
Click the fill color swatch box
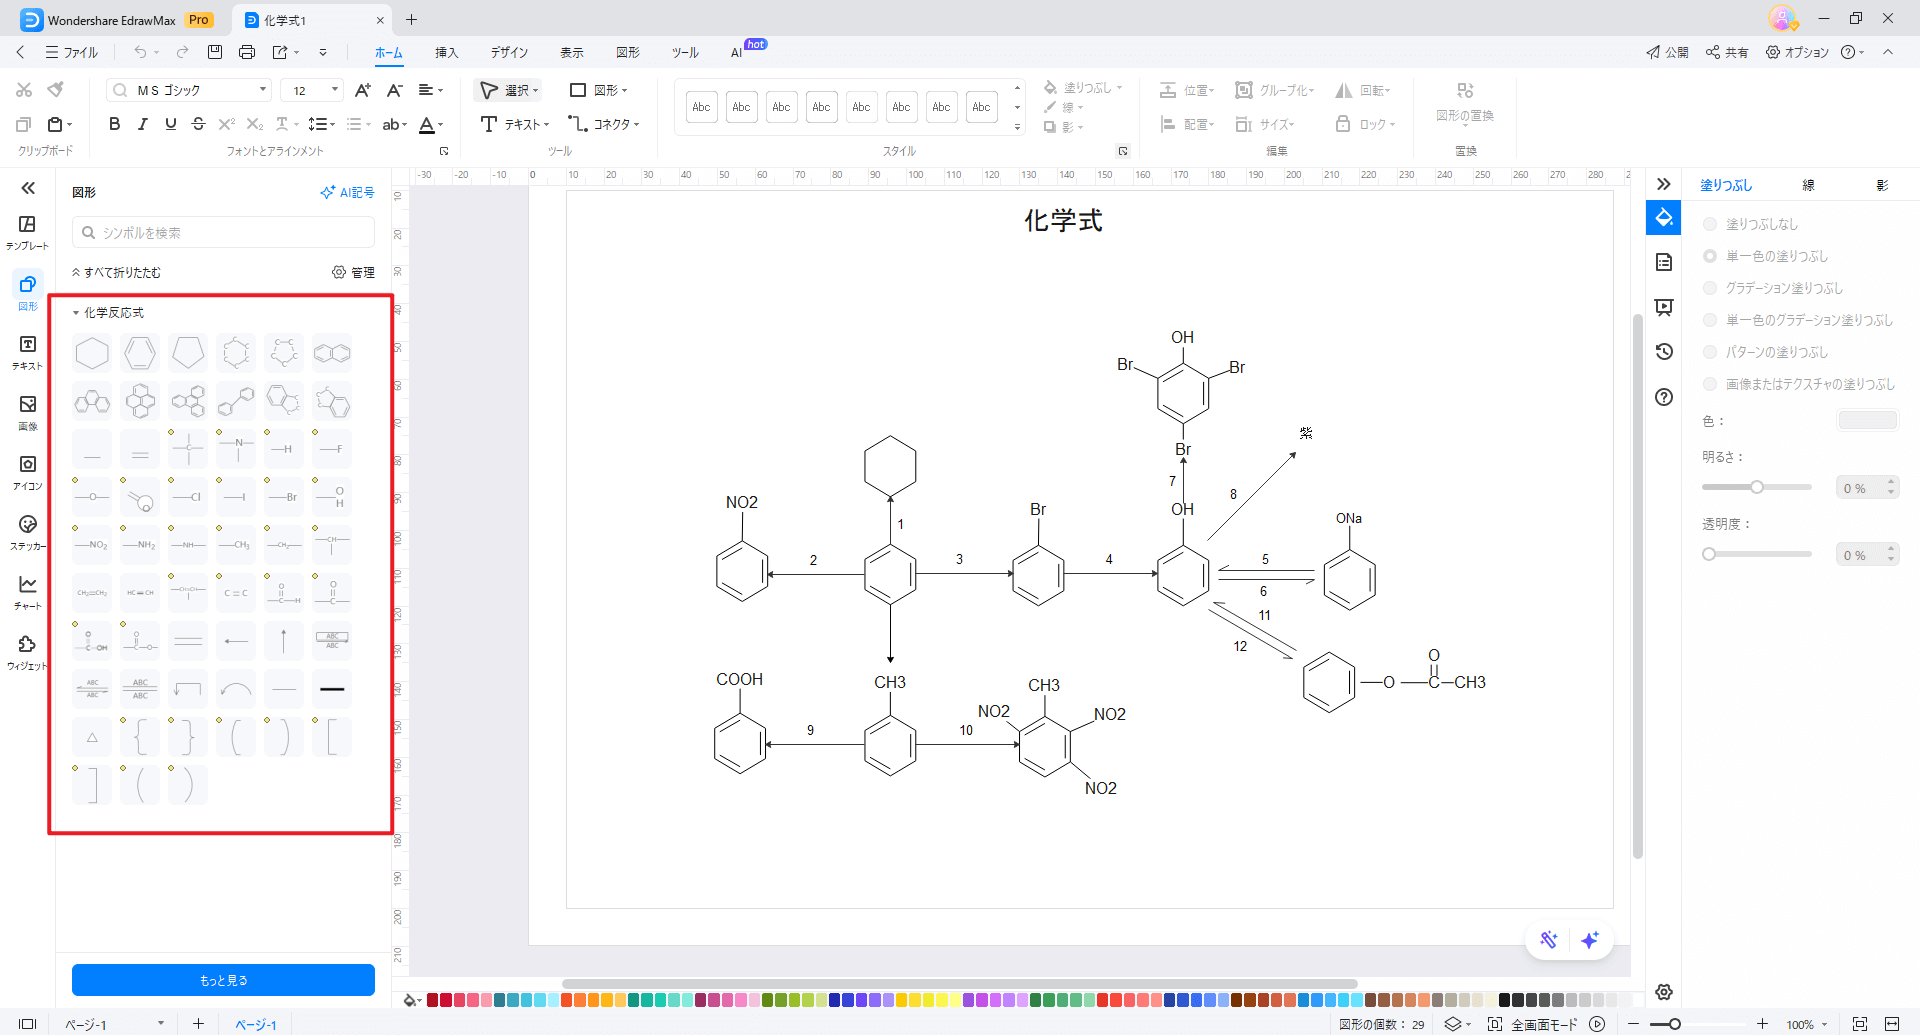1868,420
